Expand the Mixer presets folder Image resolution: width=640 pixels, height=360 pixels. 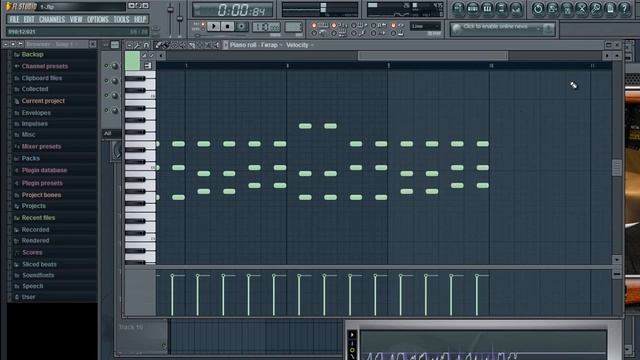41,146
